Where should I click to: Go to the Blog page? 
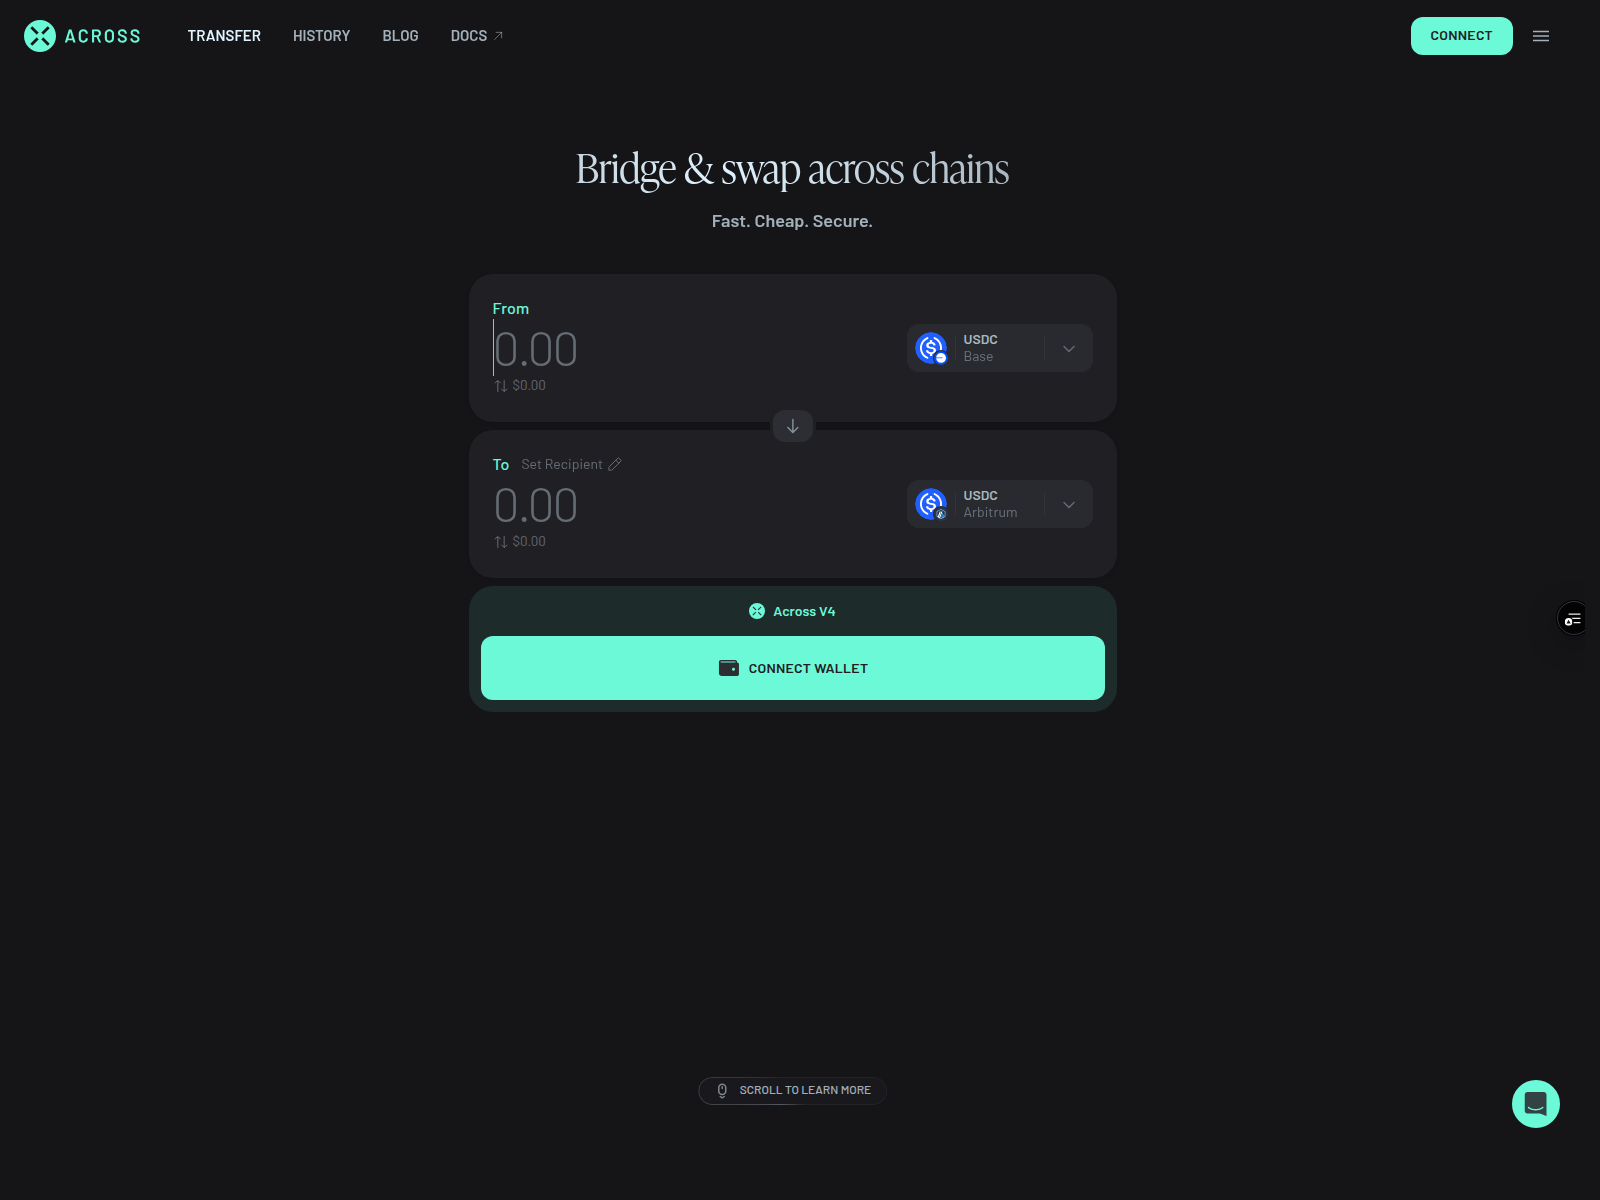tap(400, 36)
